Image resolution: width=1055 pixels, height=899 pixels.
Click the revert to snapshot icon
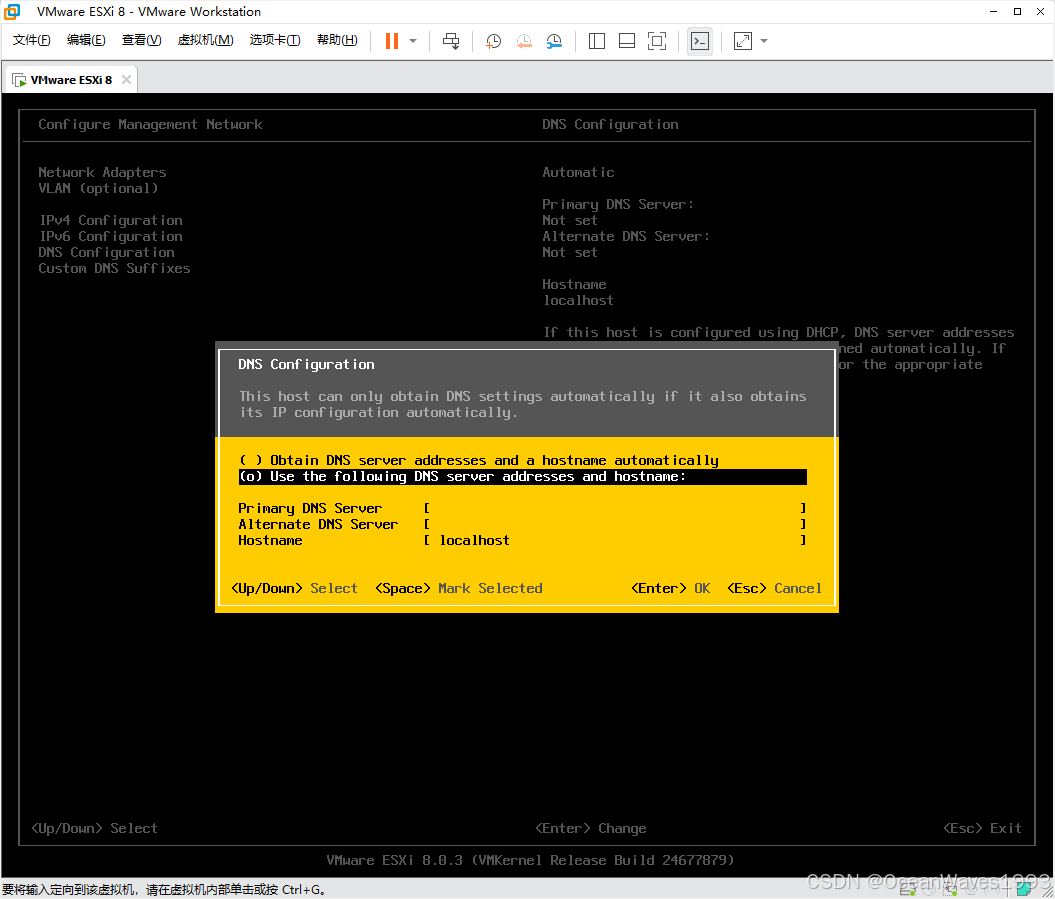pyautogui.click(x=524, y=41)
